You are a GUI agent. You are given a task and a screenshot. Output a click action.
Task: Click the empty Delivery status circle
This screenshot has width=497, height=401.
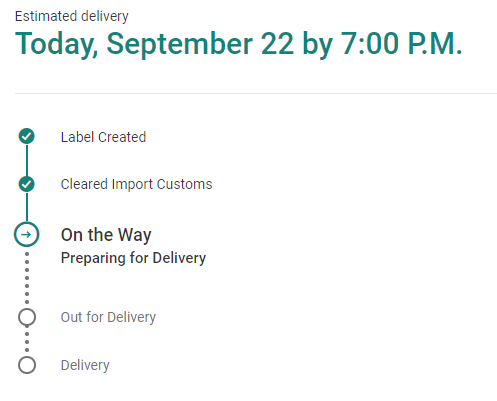pos(27,365)
